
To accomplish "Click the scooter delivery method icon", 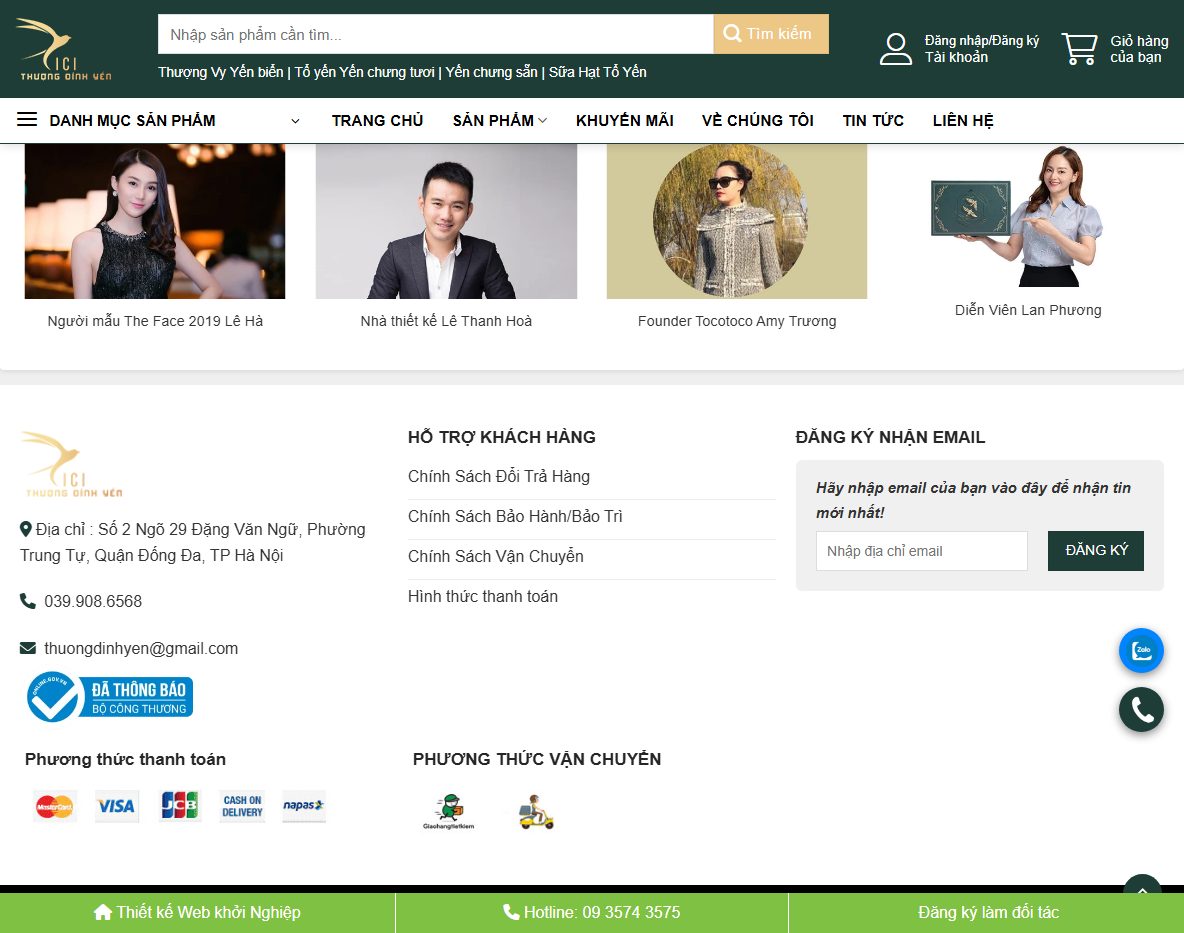I will tap(536, 810).
